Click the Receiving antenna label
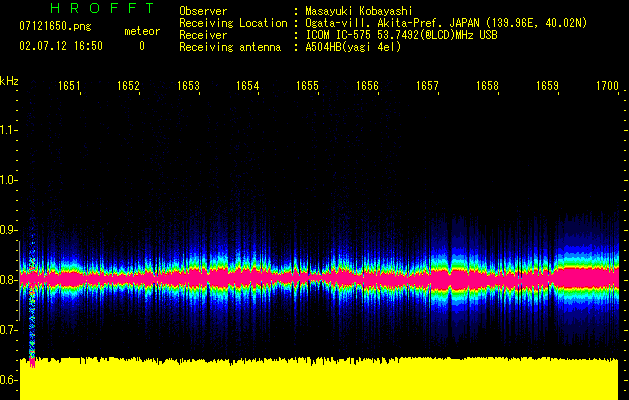The image size is (629, 400). point(230,47)
